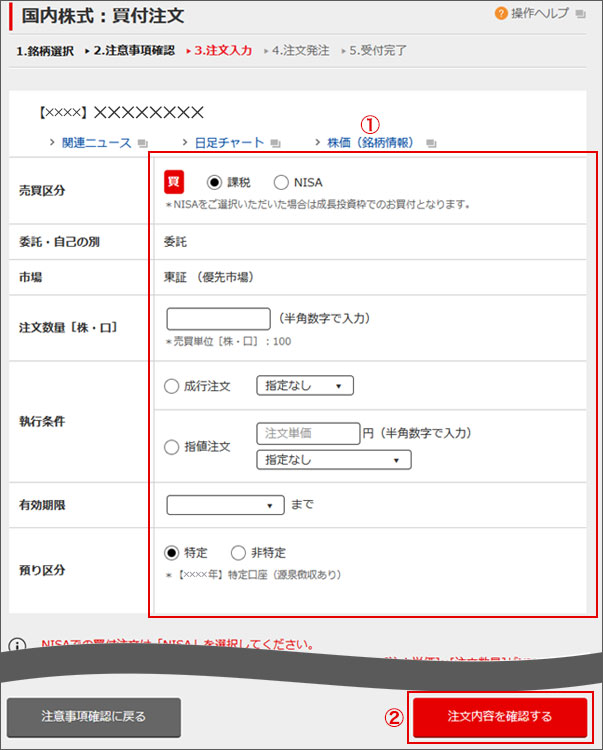Image resolution: width=603 pixels, height=750 pixels.
Task: Select the 課税 radio button
Action: (213, 183)
